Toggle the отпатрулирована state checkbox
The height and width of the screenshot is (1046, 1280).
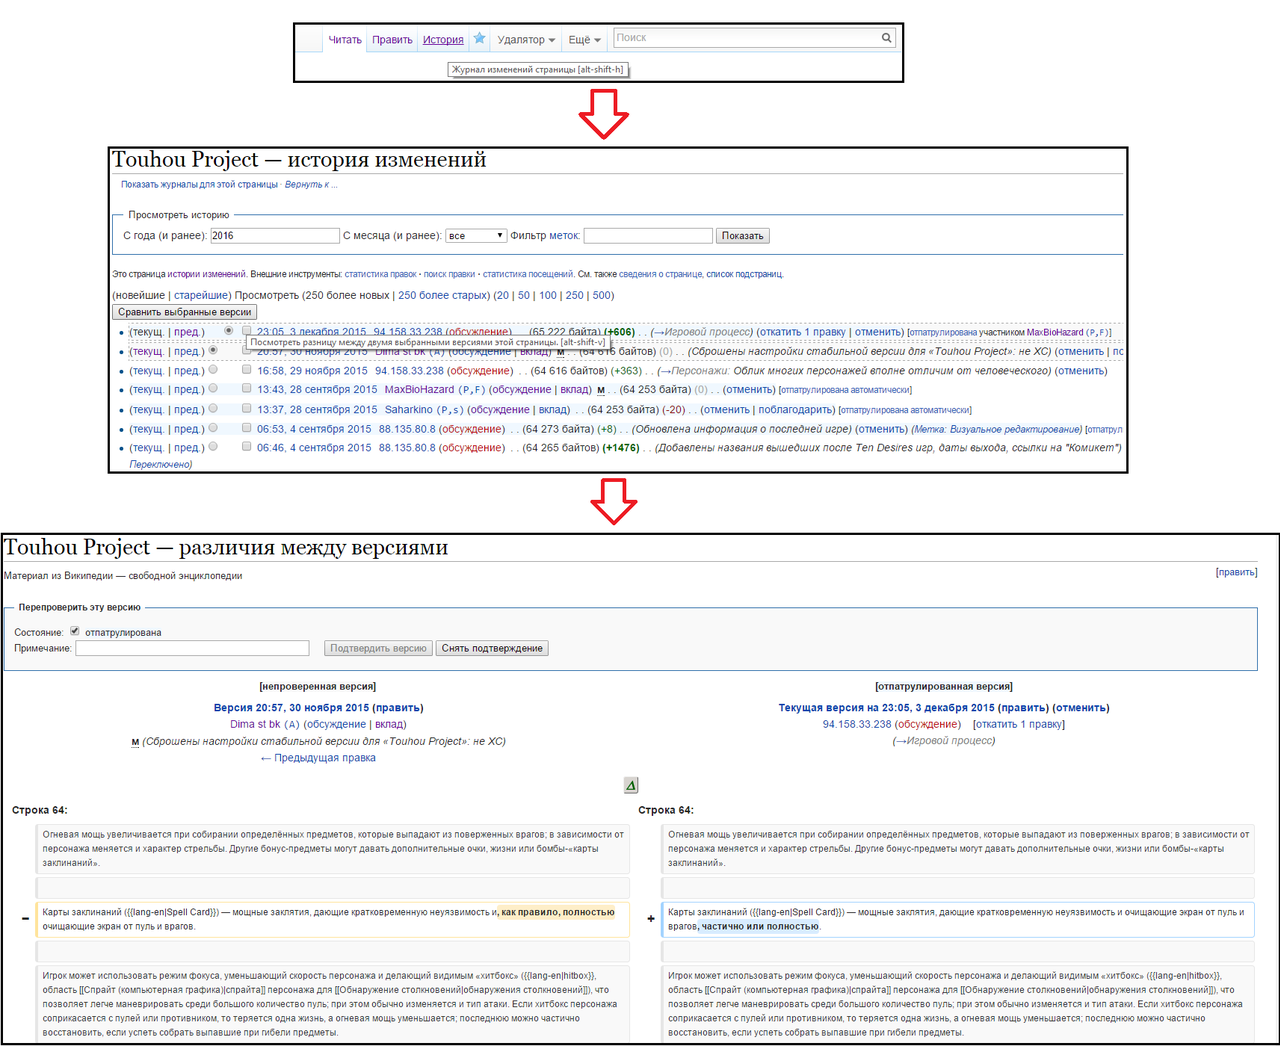click(75, 631)
